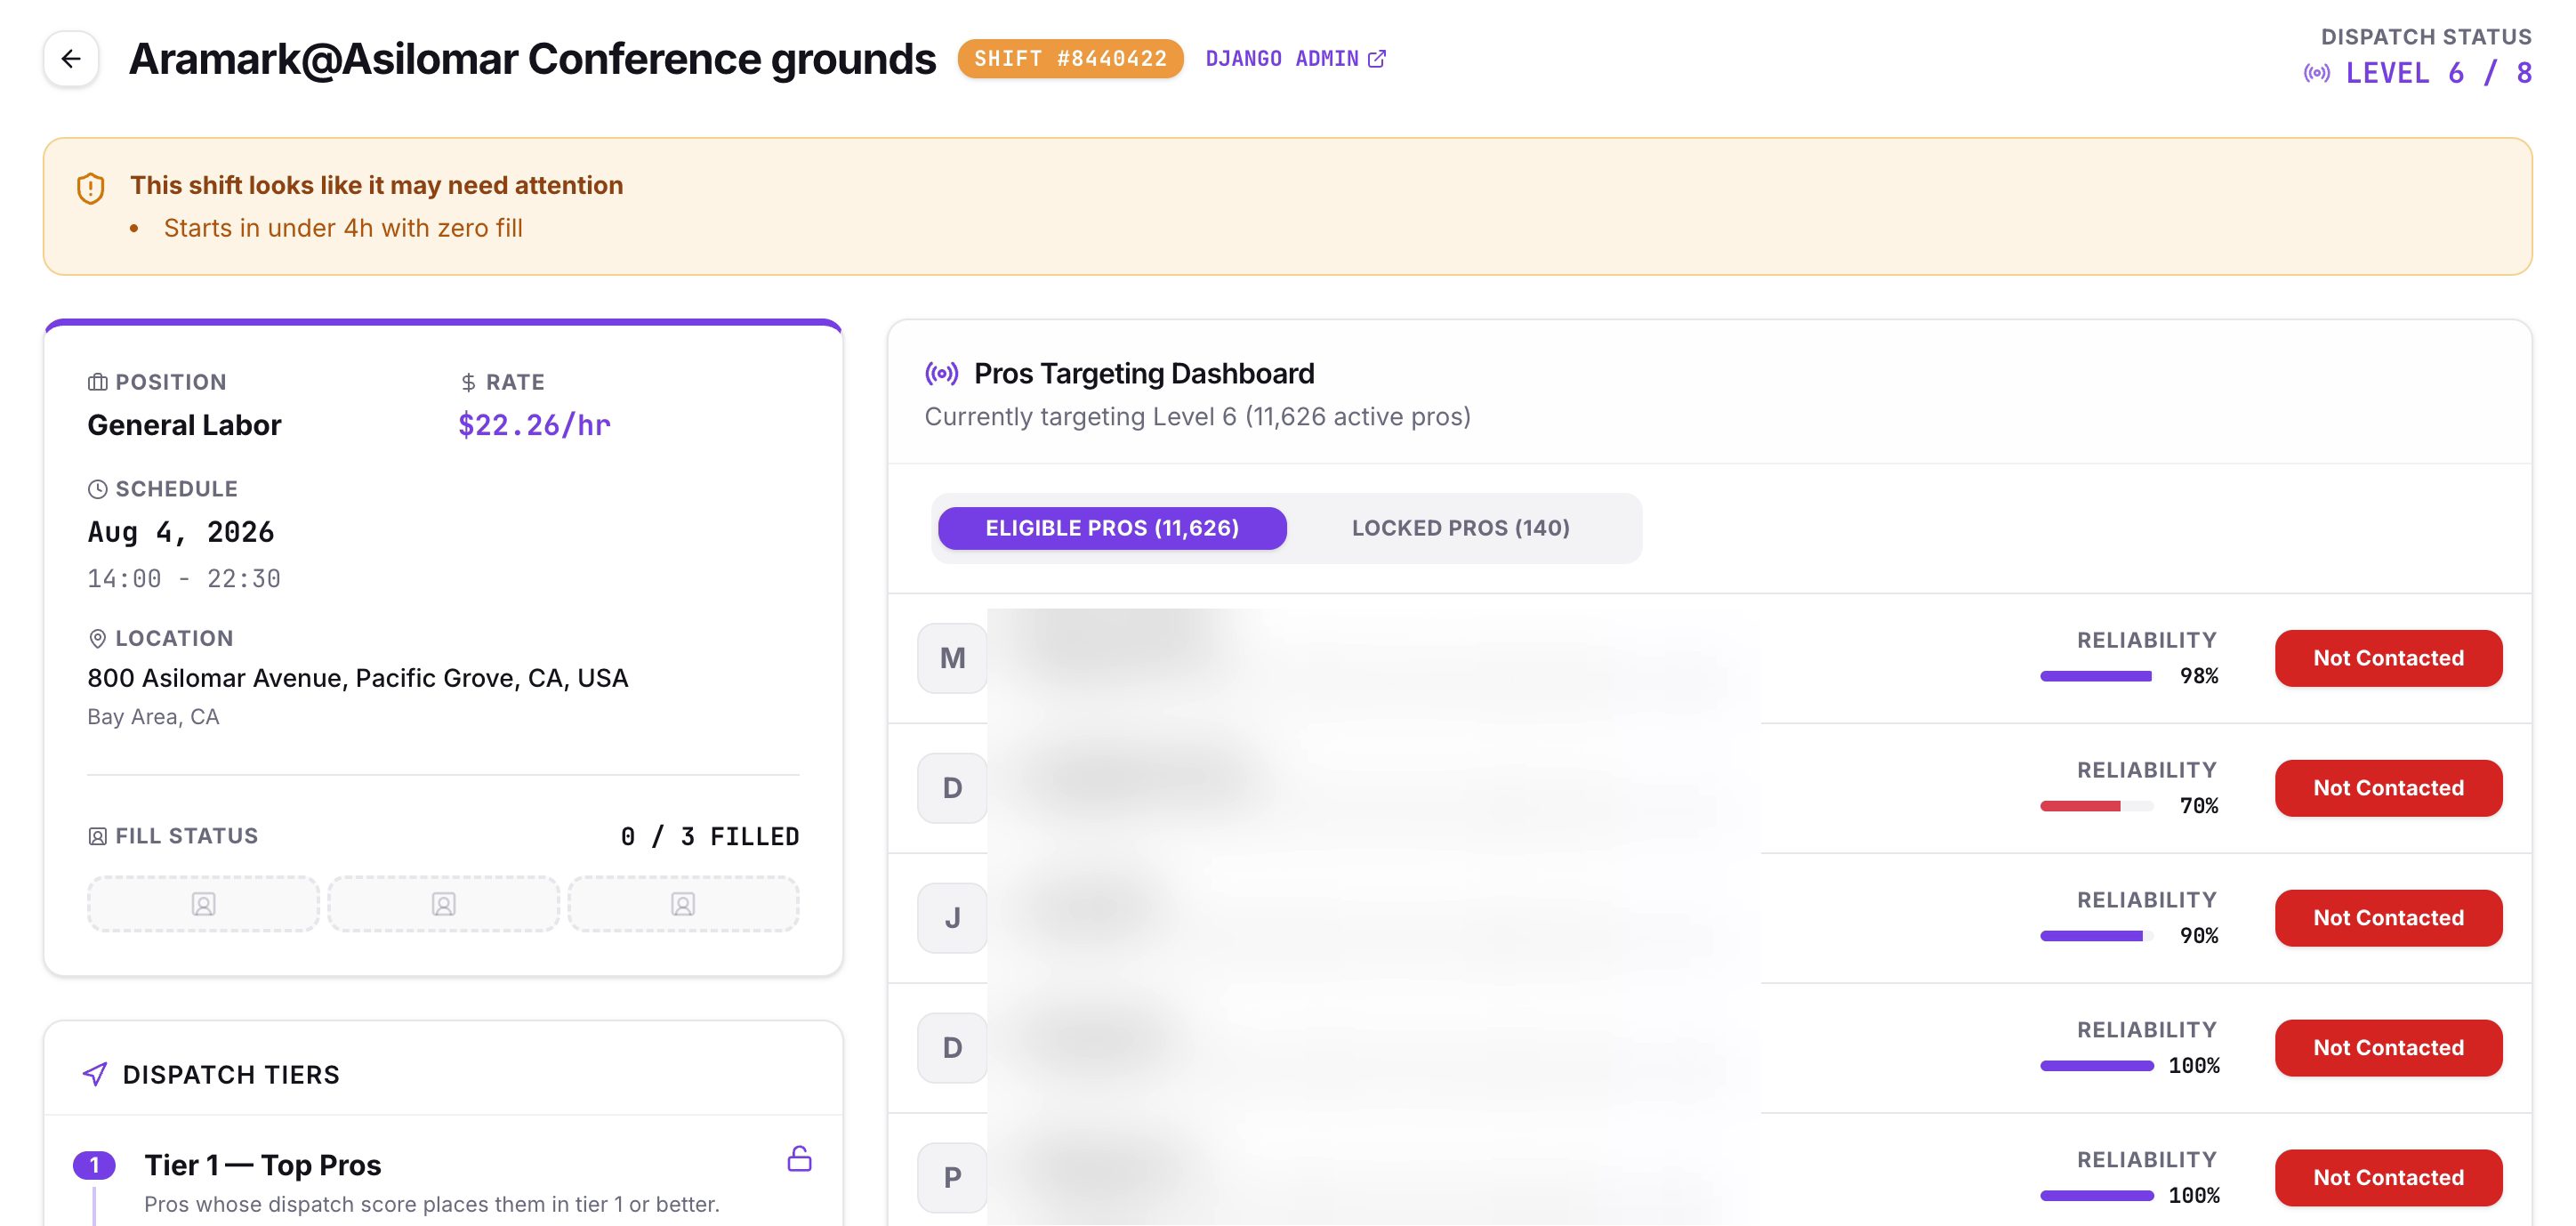
Task: Click the P avatar in the pros list
Action: pyautogui.click(x=952, y=1178)
